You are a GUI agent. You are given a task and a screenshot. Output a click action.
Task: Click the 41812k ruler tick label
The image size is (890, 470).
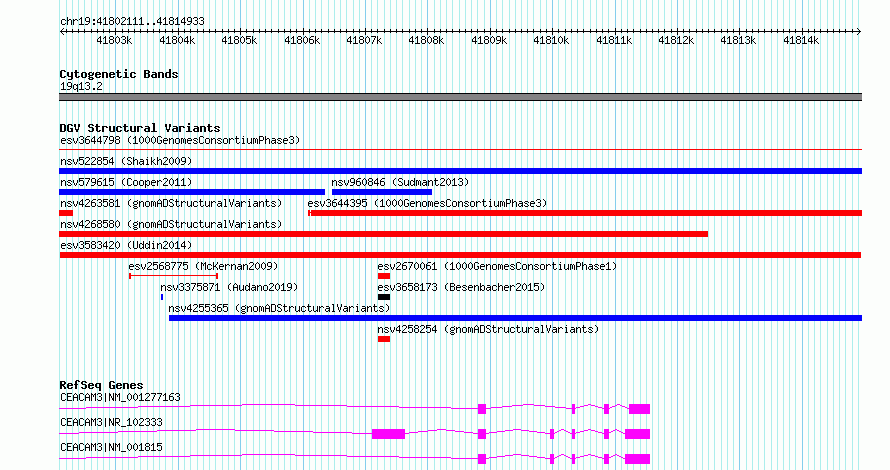click(676, 40)
